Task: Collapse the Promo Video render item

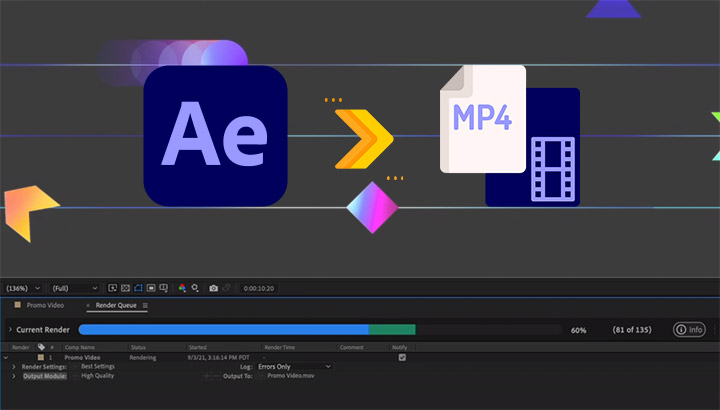Action: click(6, 357)
